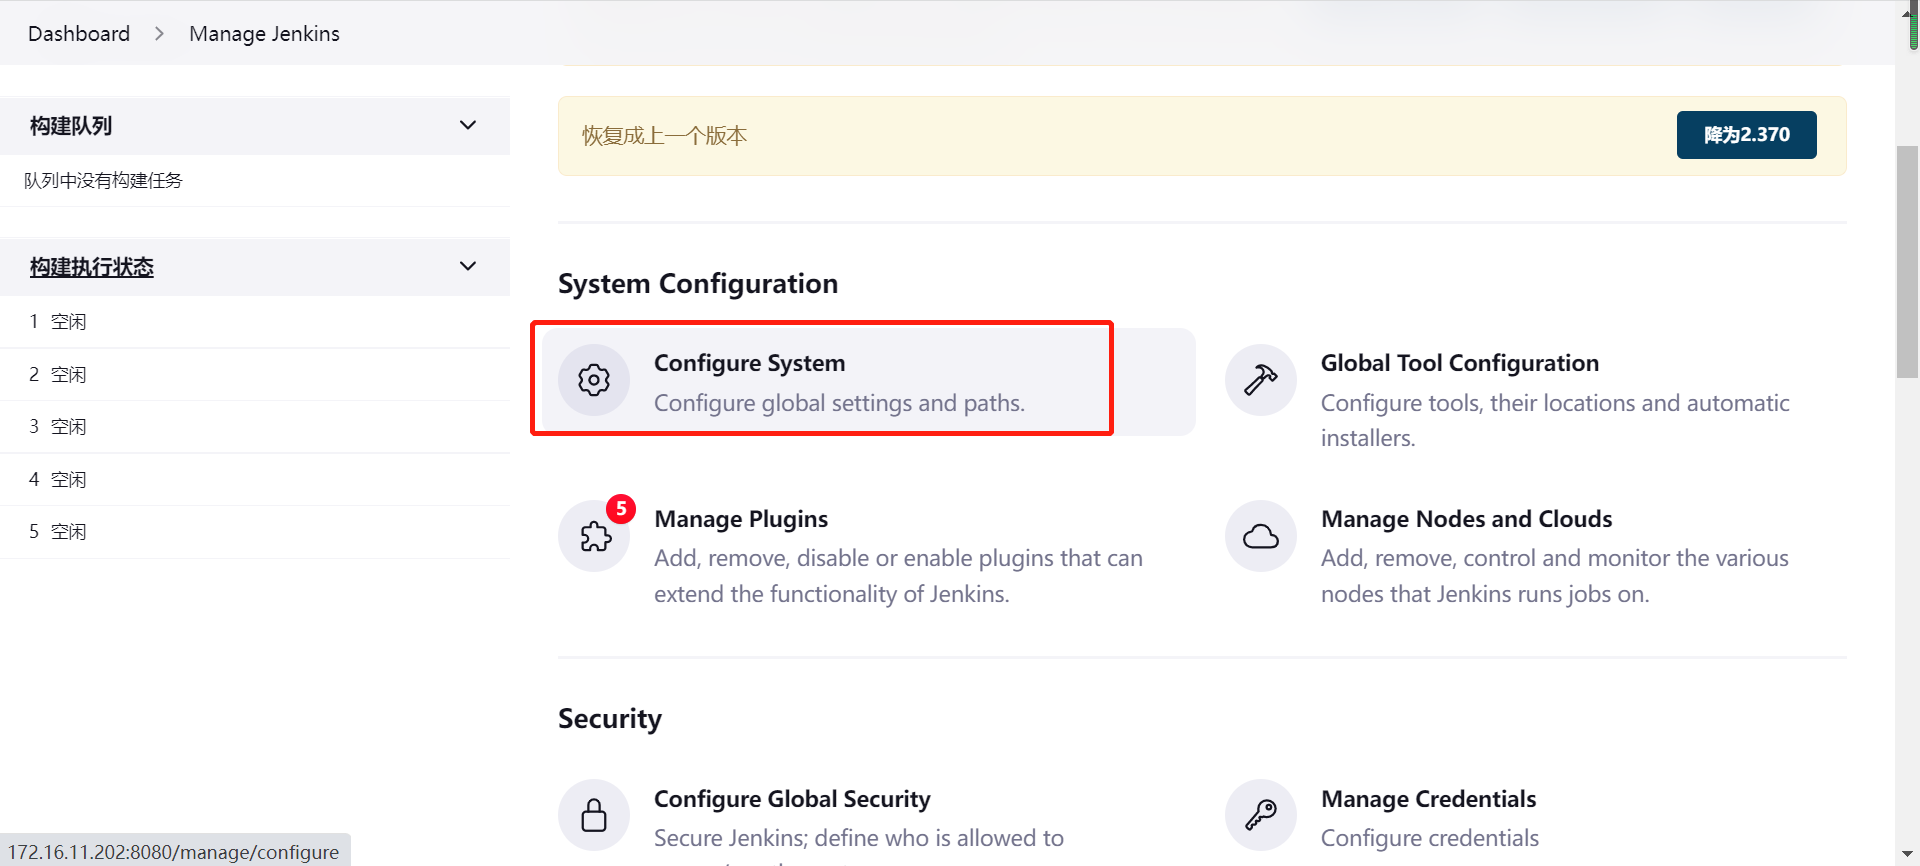The width and height of the screenshot is (1920, 866).
Task: Click the Manage Nodes cloud icon
Action: tap(1260, 537)
